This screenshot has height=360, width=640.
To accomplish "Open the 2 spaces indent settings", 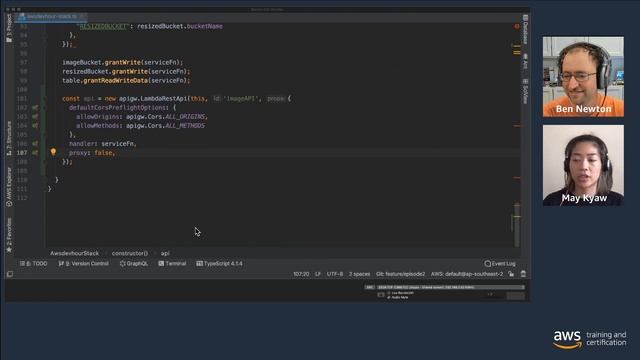I will [359, 274].
